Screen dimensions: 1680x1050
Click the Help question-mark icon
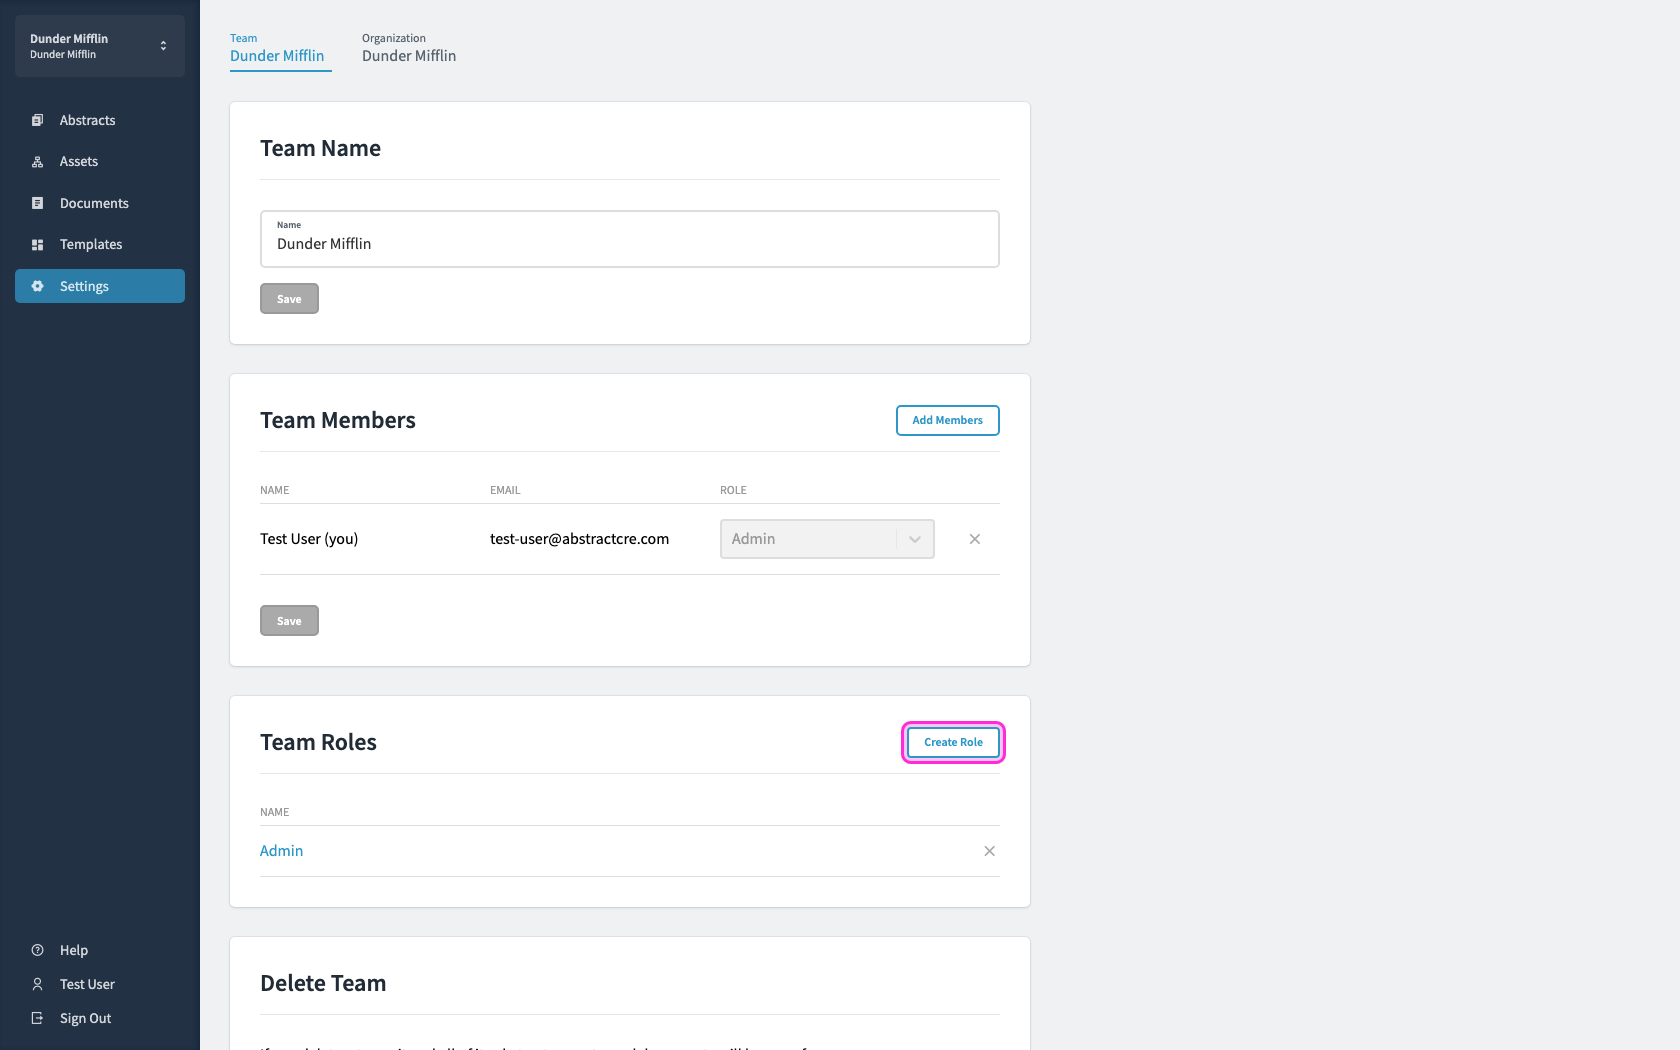pos(37,950)
